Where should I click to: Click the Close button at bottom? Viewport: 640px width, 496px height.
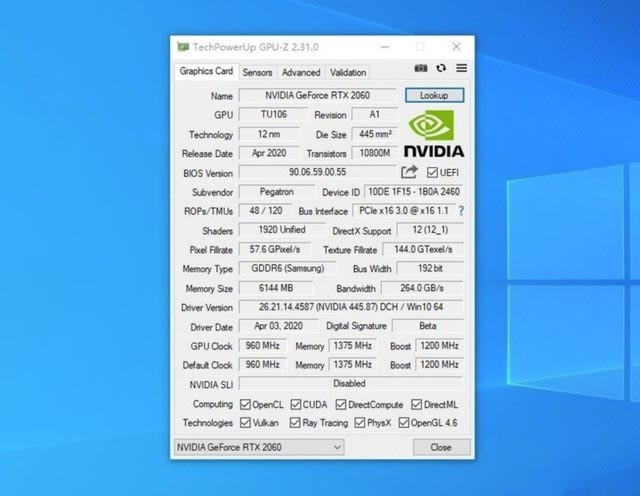click(x=441, y=447)
